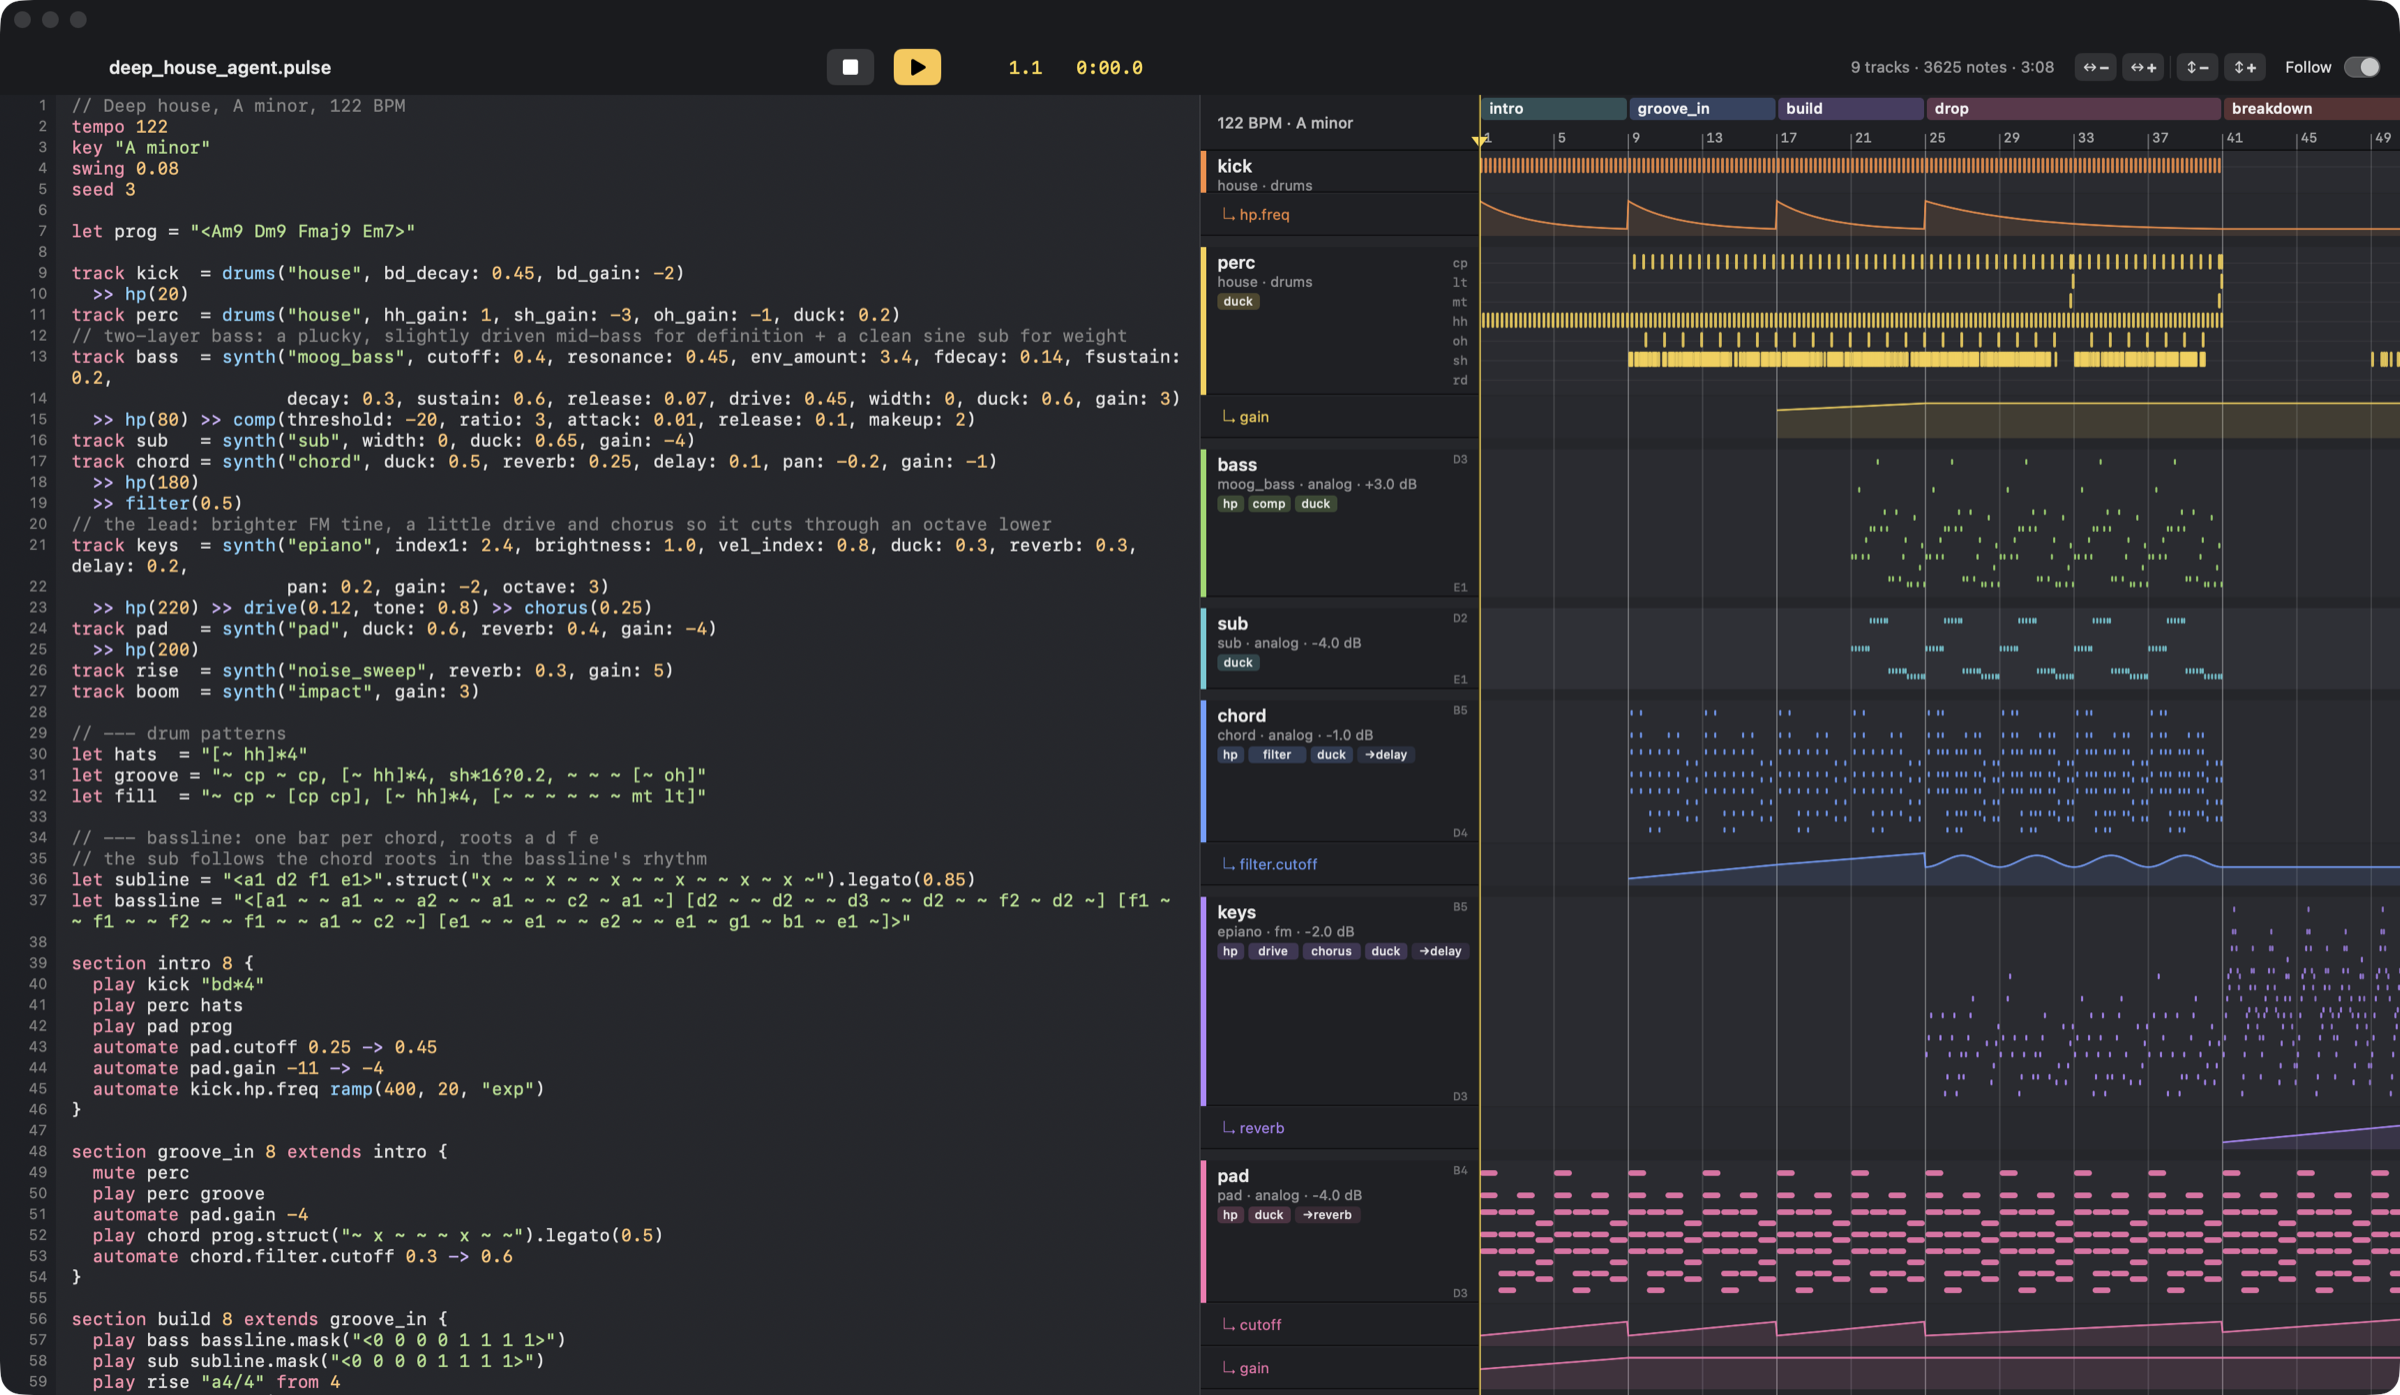The height and width of the screenshot is (1395, 2400).
Task: Click bar 9 on the timeline ruler
Action: [1636, 138]
